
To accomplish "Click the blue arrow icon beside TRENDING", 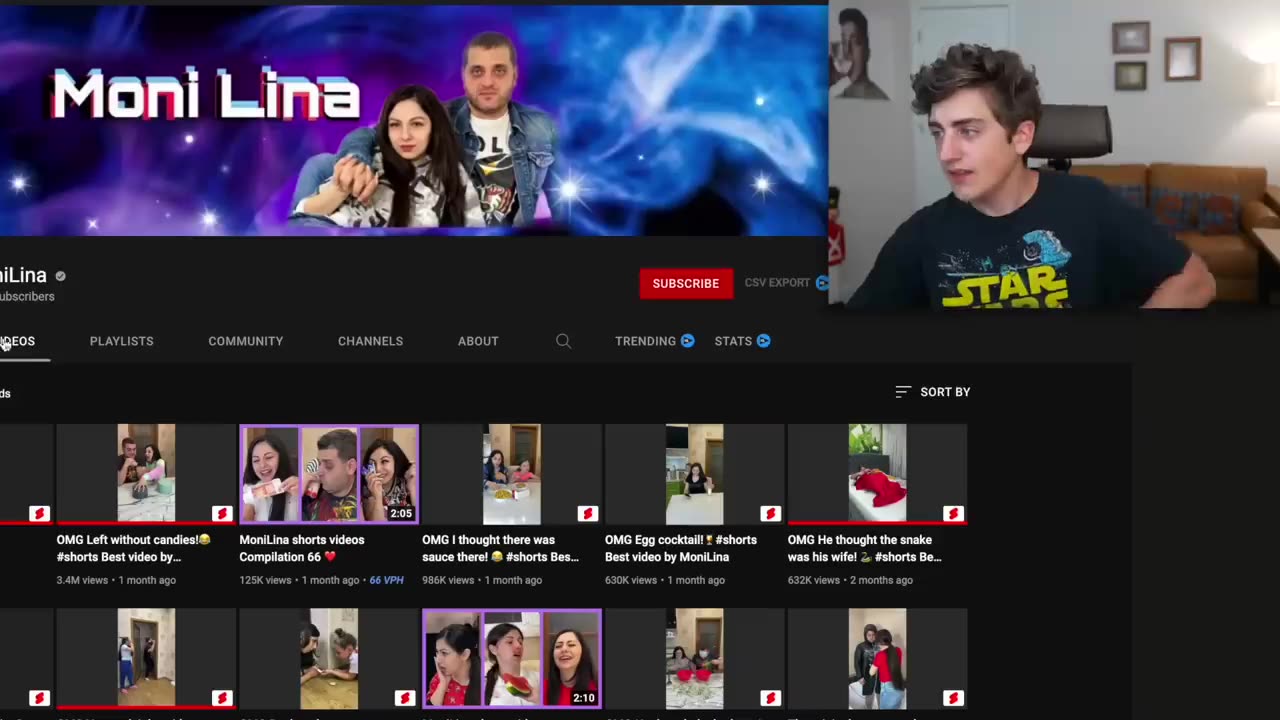I will [688, 341].
